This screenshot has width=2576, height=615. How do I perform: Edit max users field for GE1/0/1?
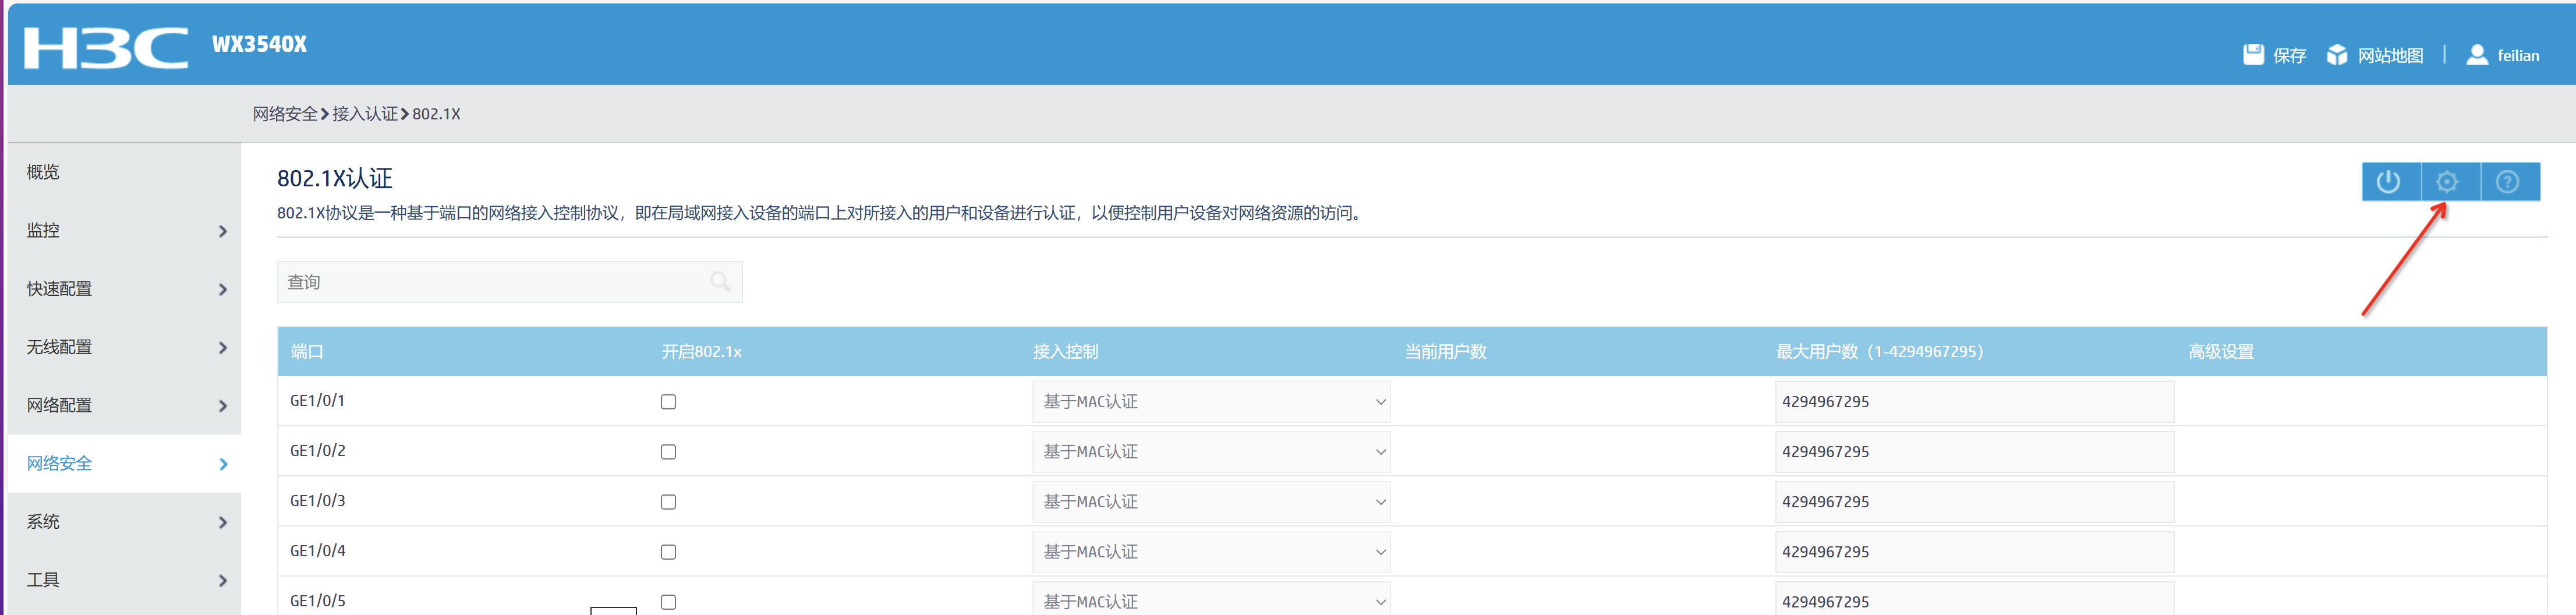[x=1974, y=402]
